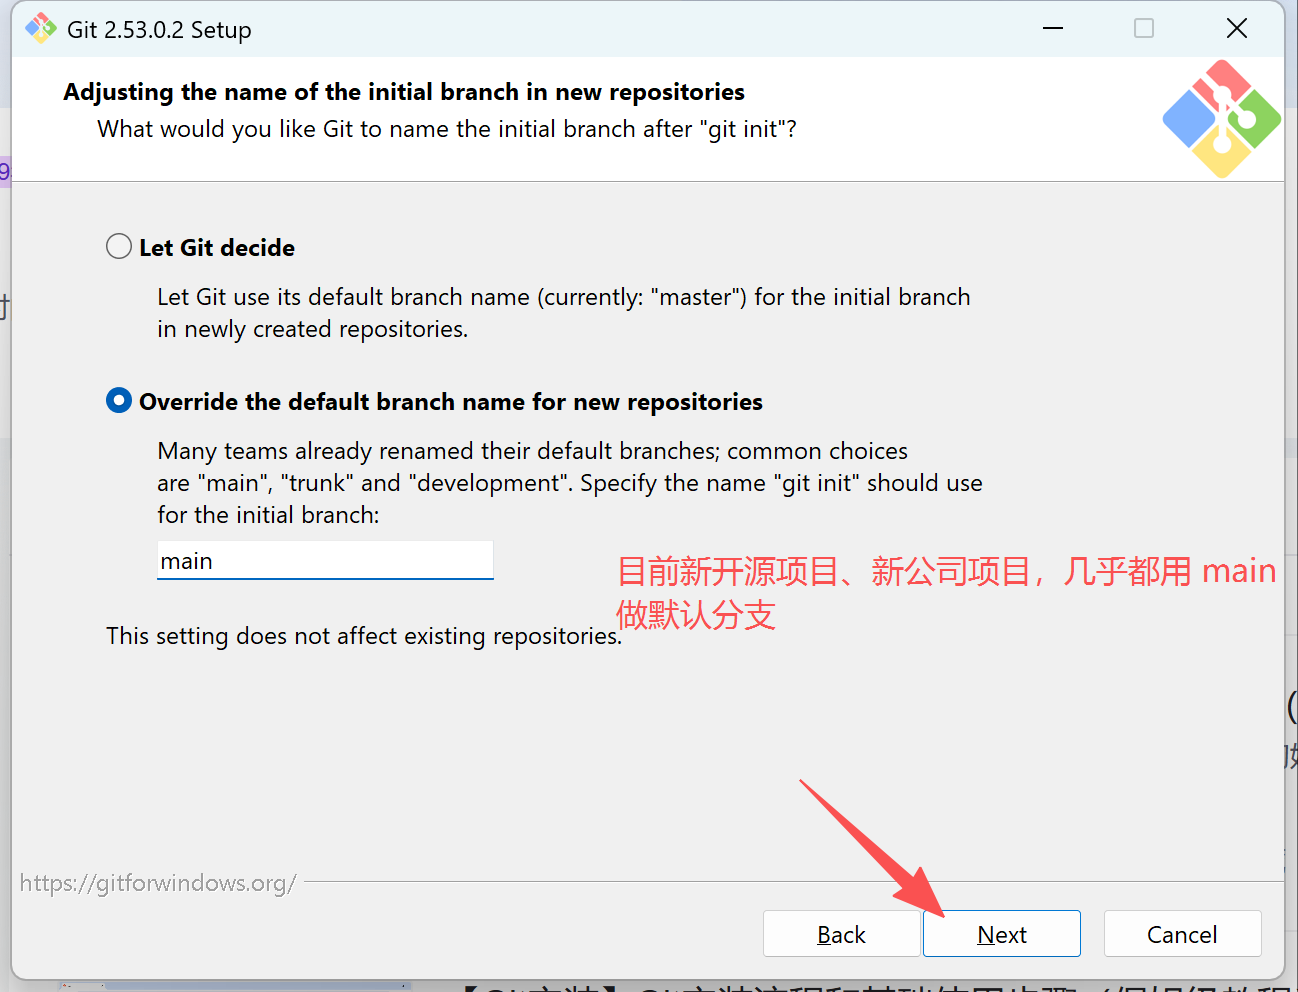The width and height of the screenshot is (1298, 992).
Task: Click the "Git 2.53.0.2 Setup" window title
Action: pyautogui.click(x=159, y=30)
